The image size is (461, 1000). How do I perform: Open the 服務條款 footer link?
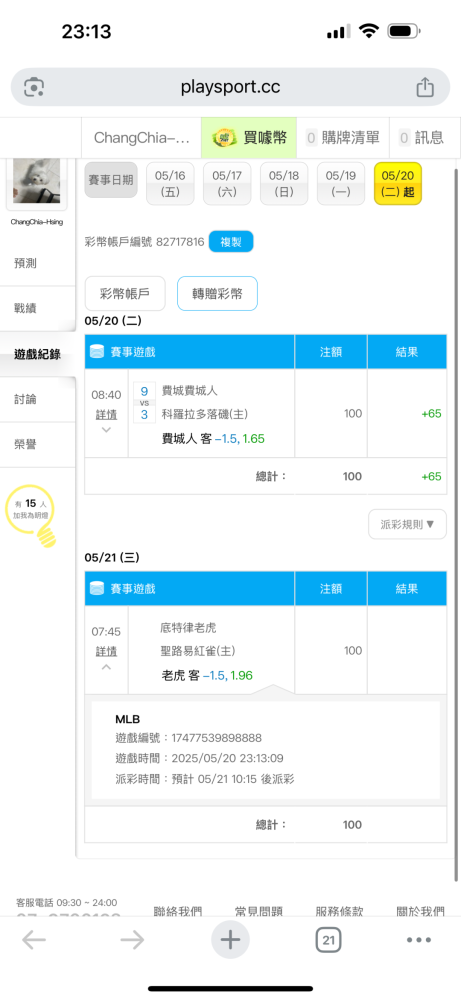click(340, 911)
